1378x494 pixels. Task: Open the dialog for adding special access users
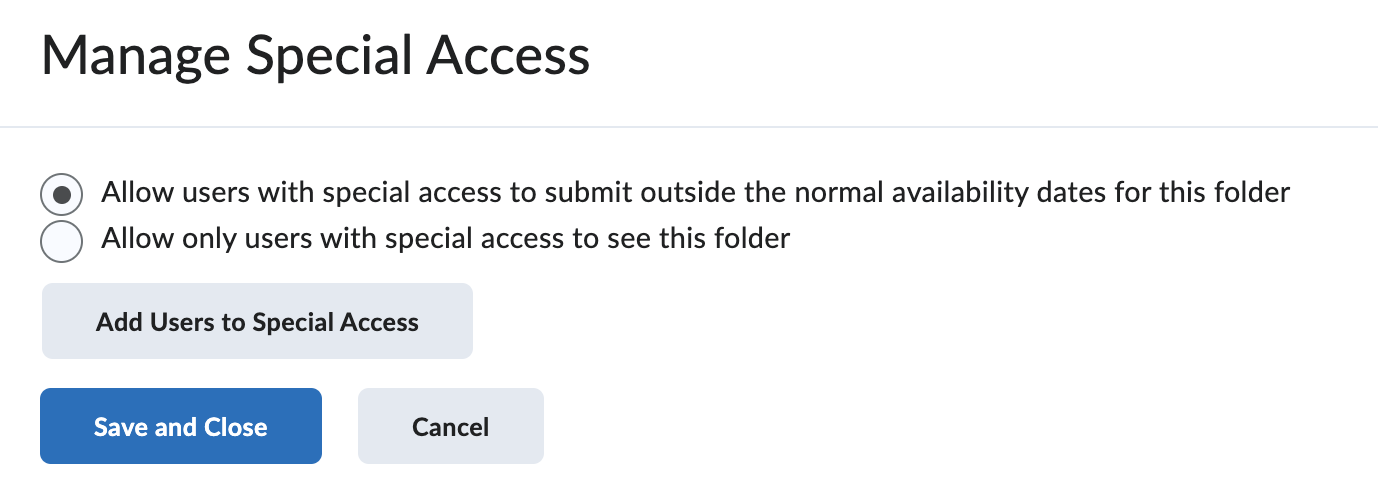click(257, 322)
